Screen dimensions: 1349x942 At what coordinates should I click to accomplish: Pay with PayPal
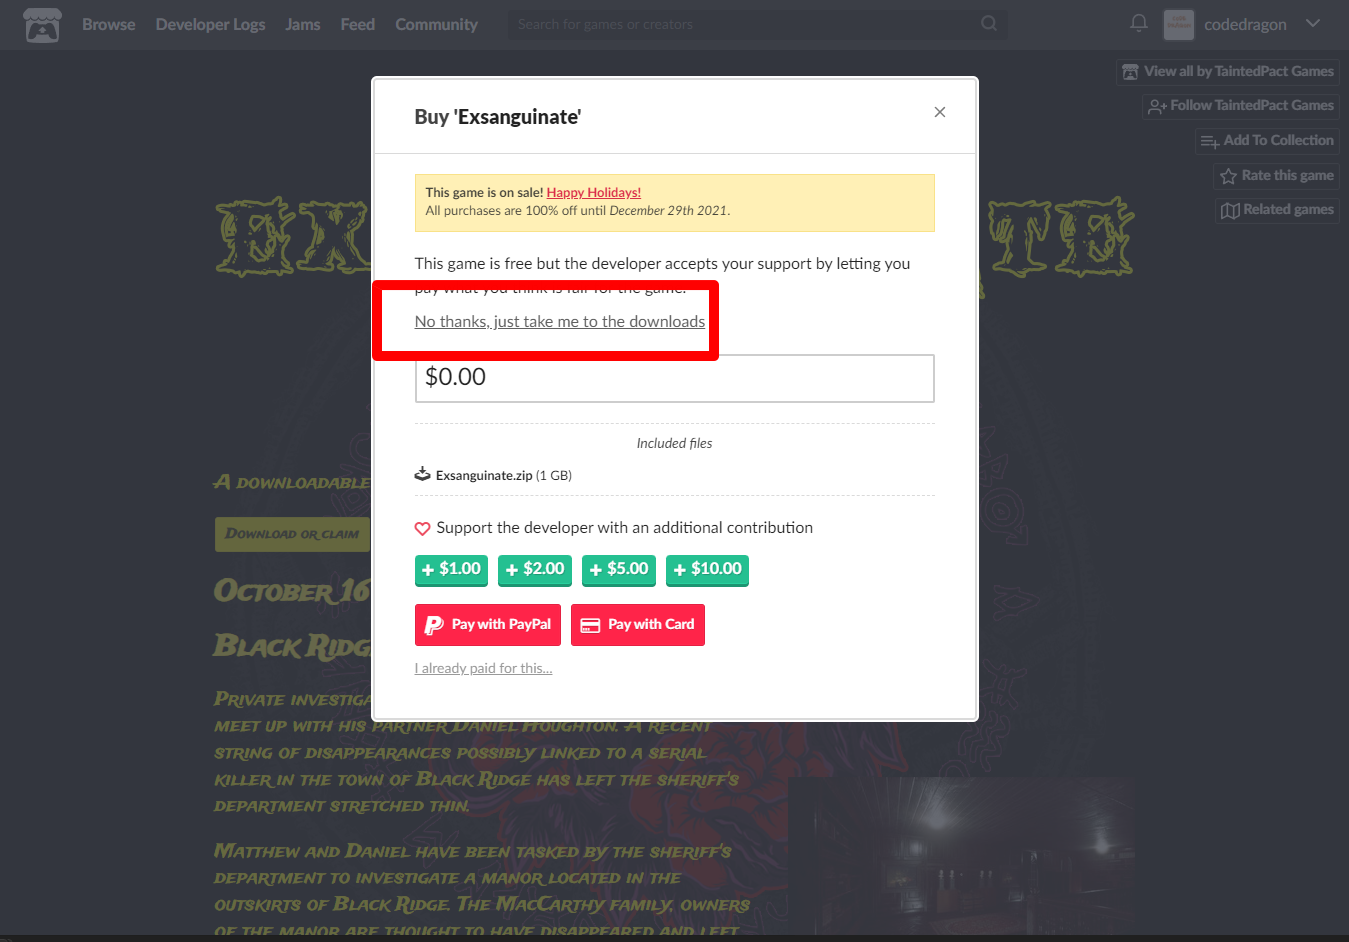click(488, 625)
